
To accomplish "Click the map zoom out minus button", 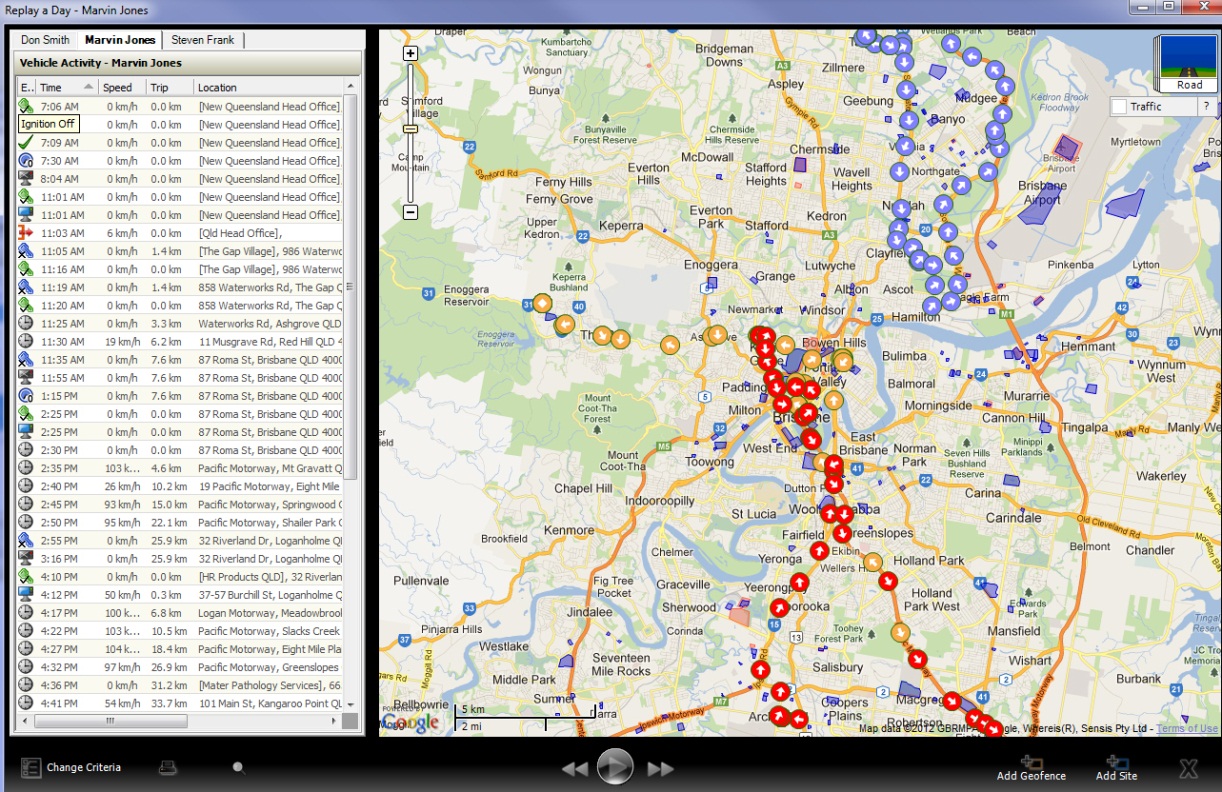I will tap(410, 212).
